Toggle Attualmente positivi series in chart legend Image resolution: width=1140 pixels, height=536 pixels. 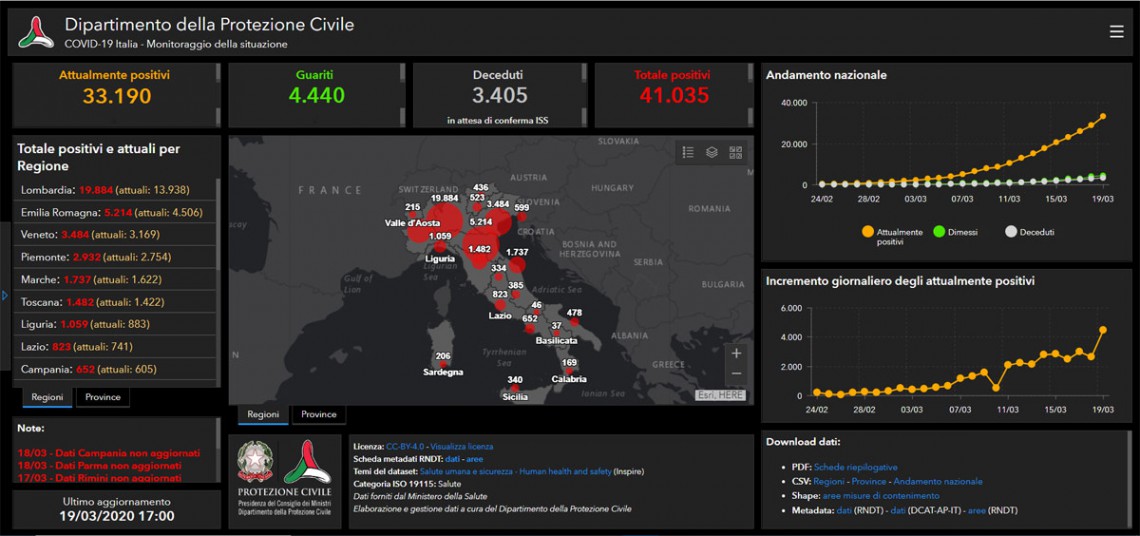click(x=893, y=236)
